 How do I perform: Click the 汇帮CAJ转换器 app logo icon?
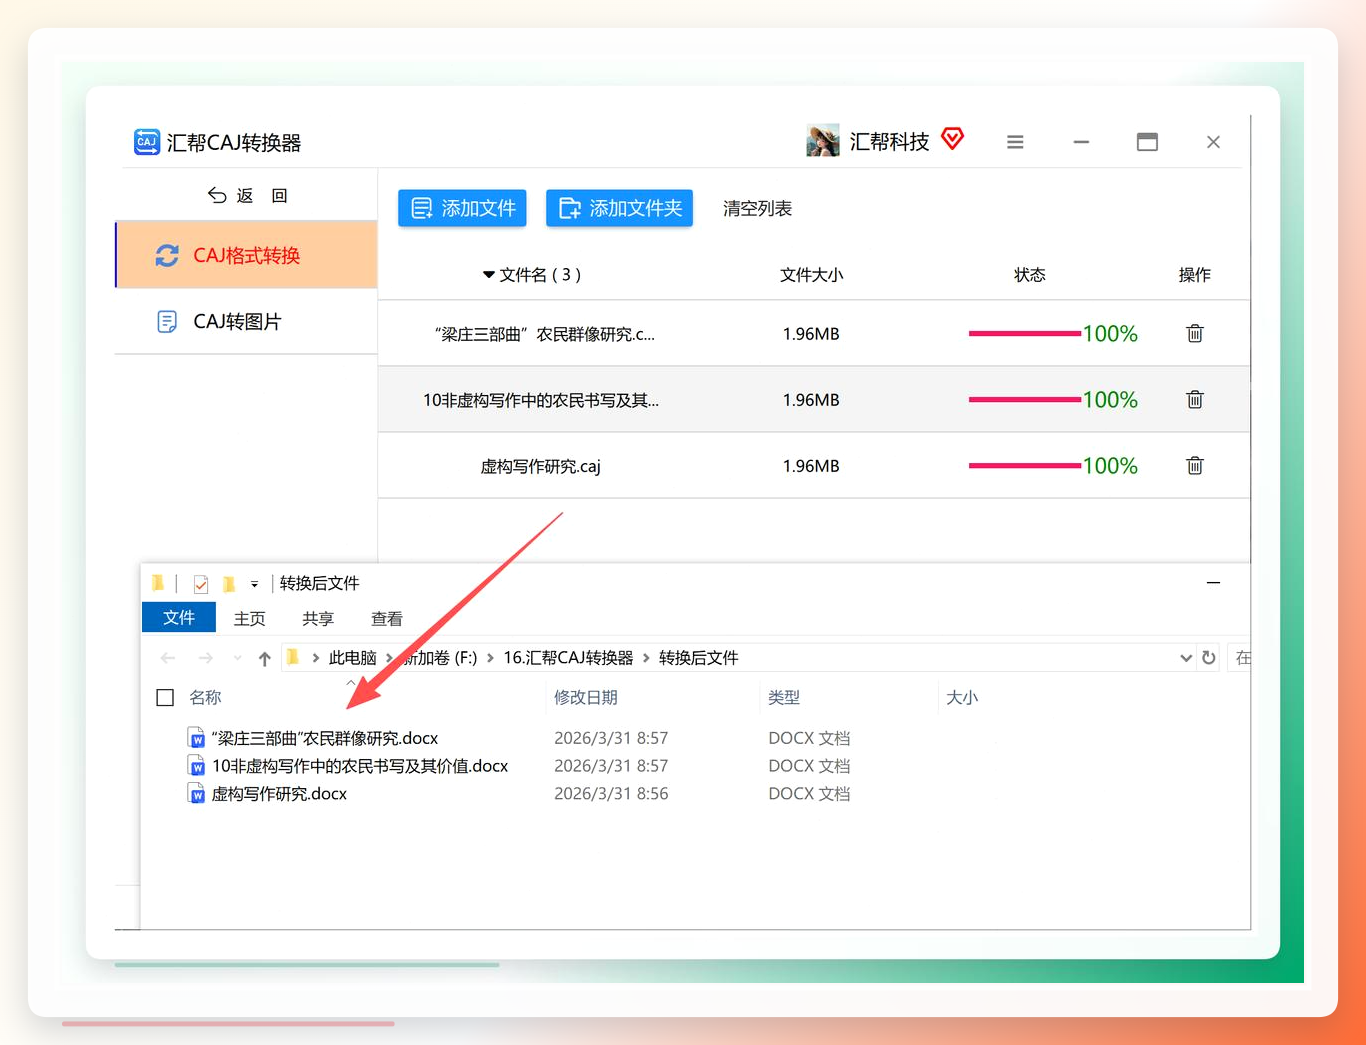pos(146,142)
